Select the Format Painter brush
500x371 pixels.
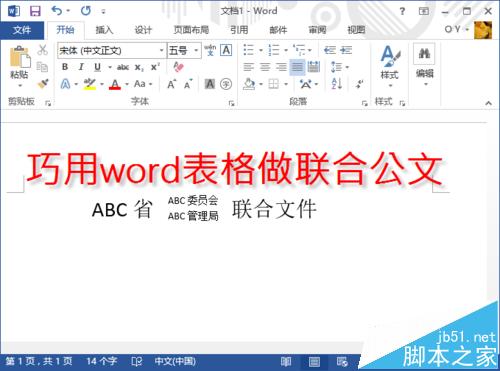pos(43,84)
